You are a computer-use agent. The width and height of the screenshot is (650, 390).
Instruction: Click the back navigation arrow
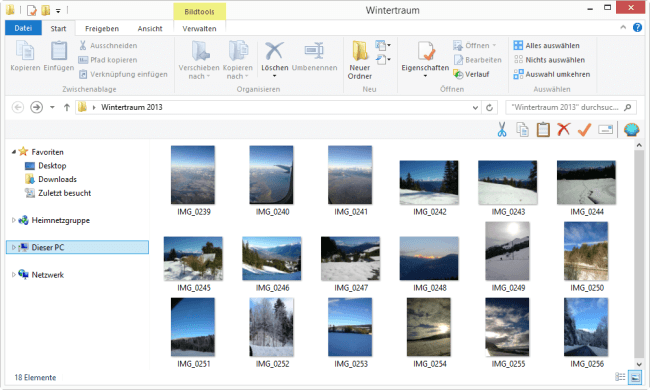tap(18, 107)
